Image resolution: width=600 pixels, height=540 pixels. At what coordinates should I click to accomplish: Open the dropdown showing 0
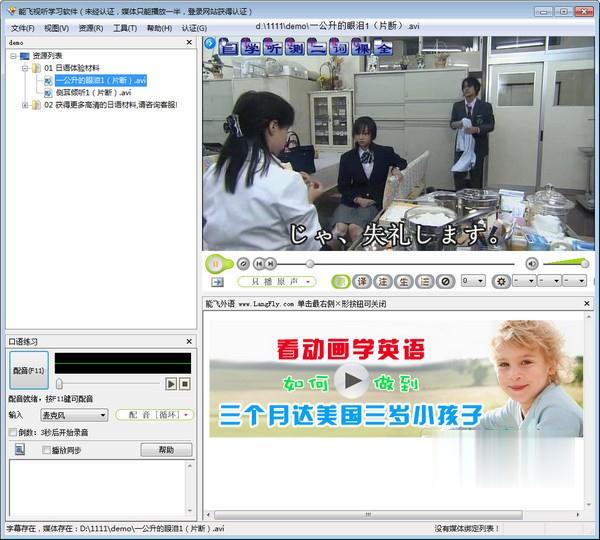473,281
